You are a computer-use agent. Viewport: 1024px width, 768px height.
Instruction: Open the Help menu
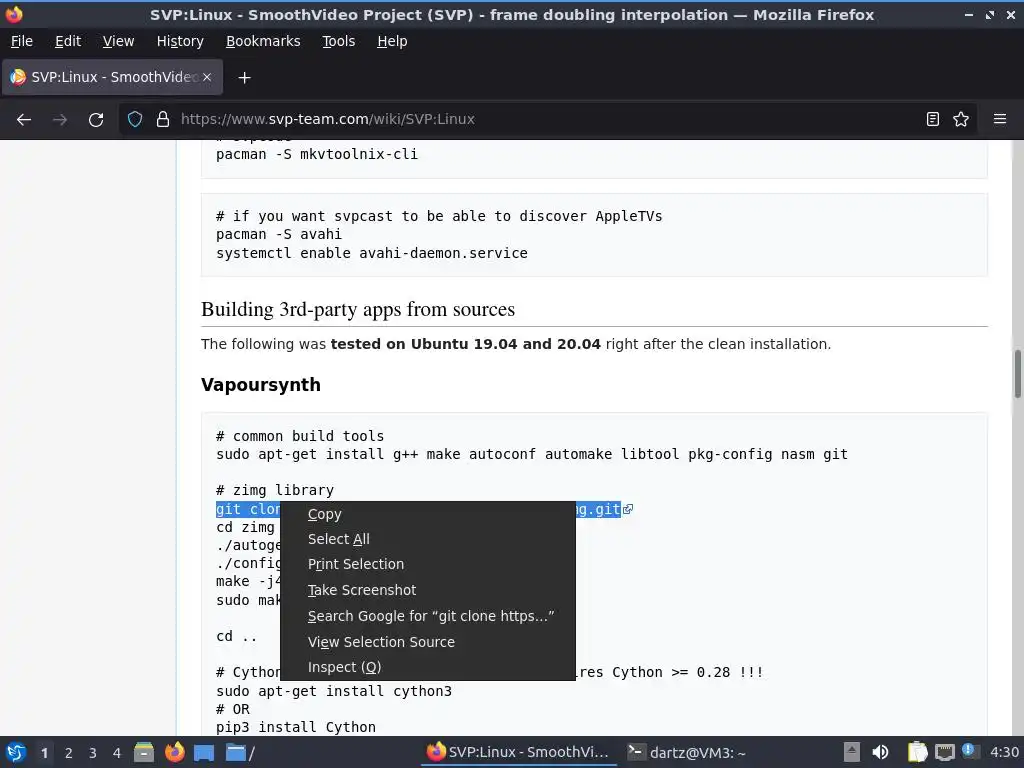[x=392, y=41]
